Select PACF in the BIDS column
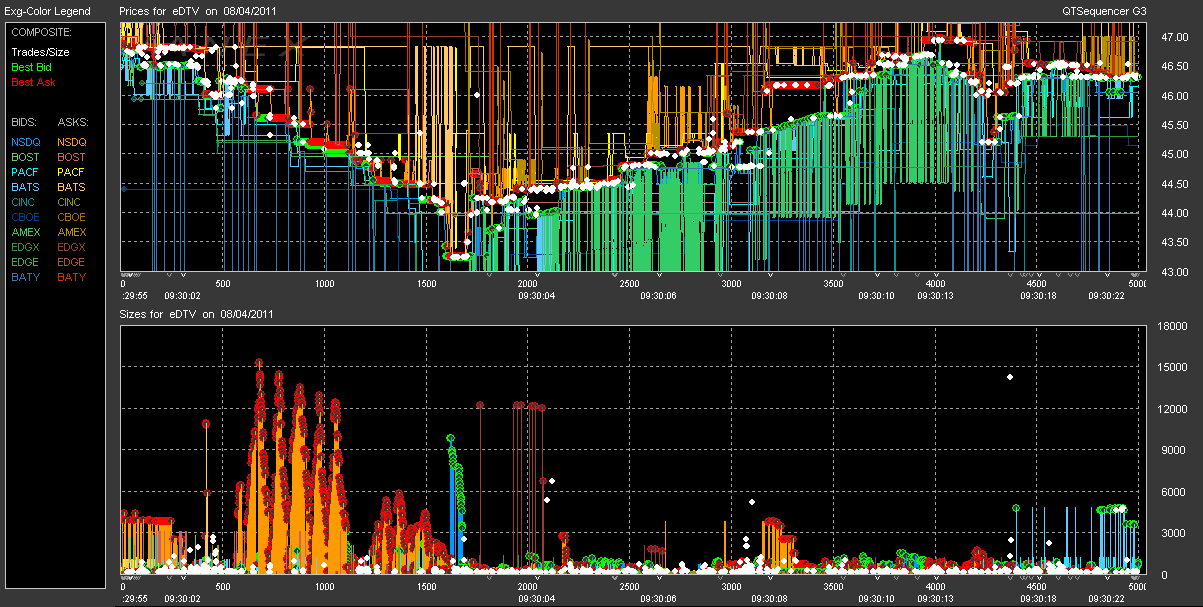Viewport: 1203px width, 607px height. tap(25, 172)
